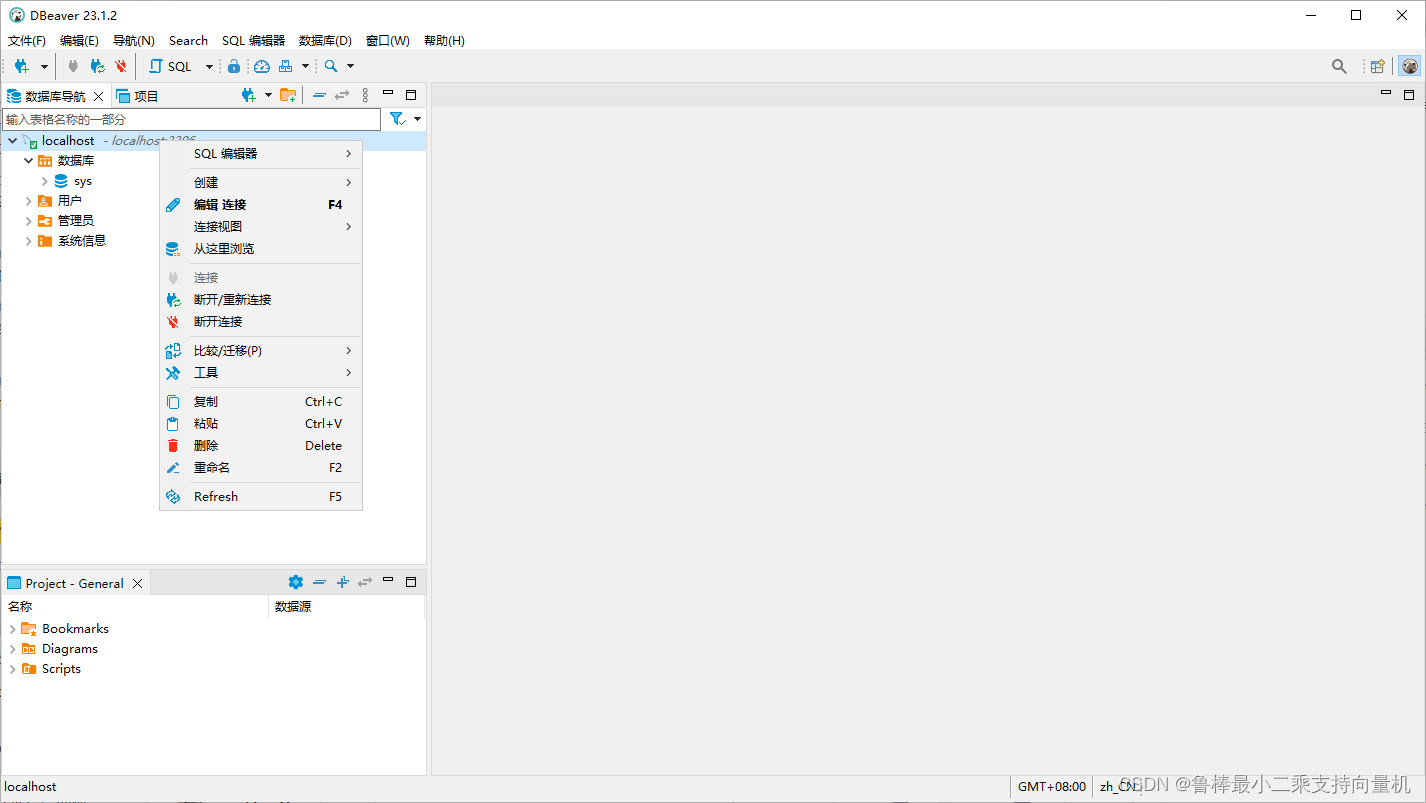Choose 删除 in context menu
This screenshot has width=1426, height=803.
coord(260,446)
